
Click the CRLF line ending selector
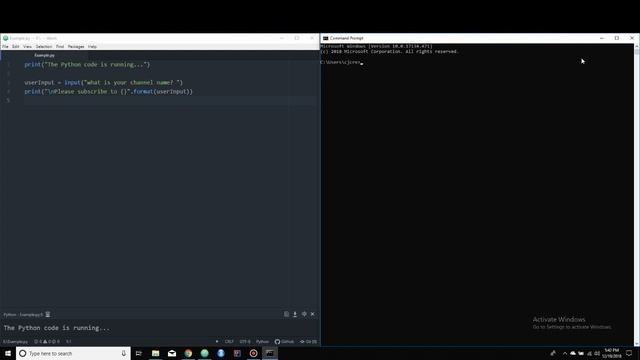click(x=229, y=342)
